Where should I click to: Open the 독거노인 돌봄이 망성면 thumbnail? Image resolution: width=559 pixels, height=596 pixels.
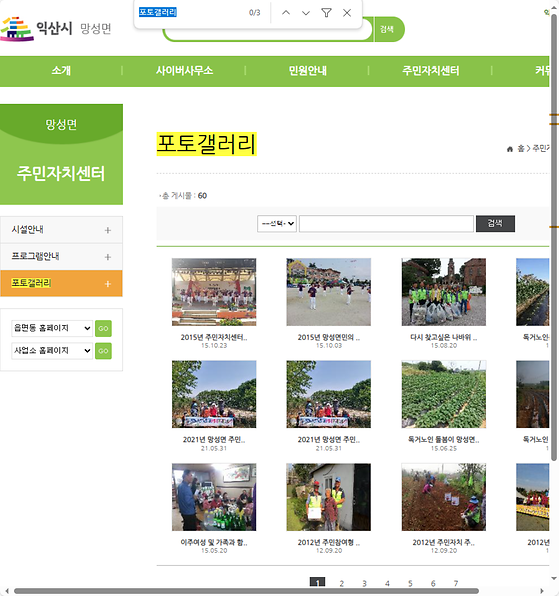click(x=443, y=394)
